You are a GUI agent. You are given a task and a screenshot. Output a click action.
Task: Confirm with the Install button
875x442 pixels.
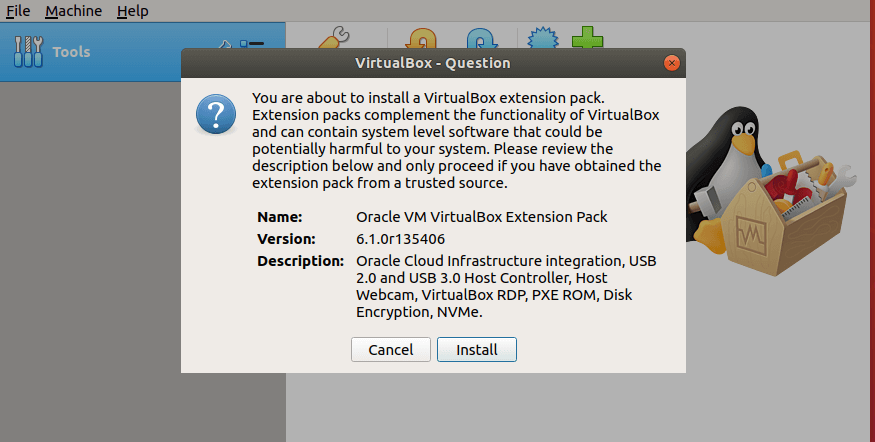tap(477, 349)
